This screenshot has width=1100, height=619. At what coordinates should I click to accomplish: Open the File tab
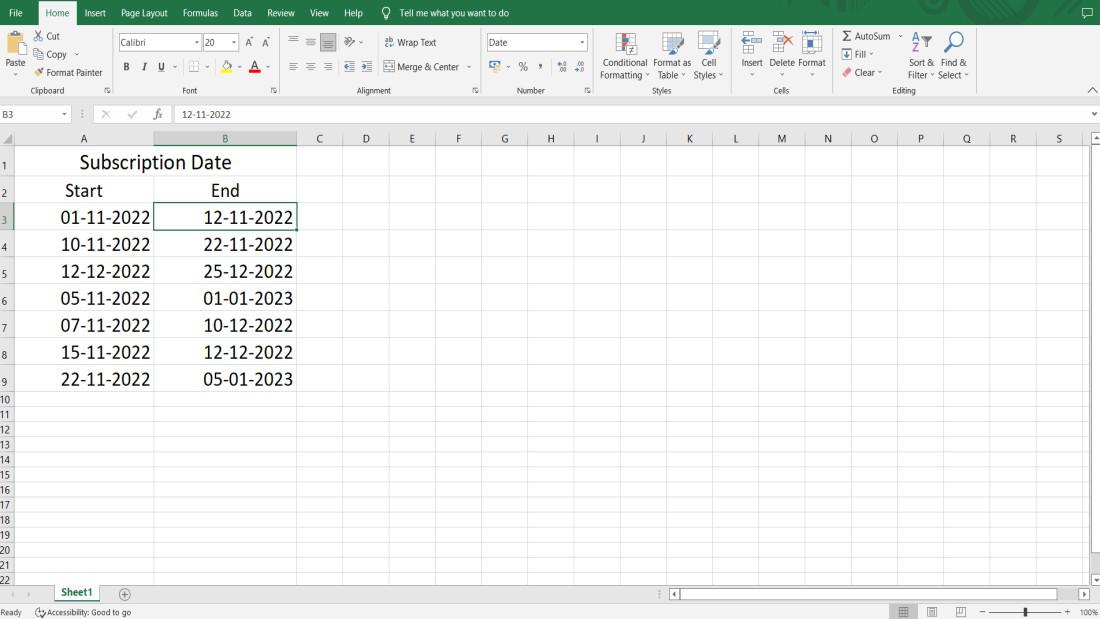coord(15,13)
